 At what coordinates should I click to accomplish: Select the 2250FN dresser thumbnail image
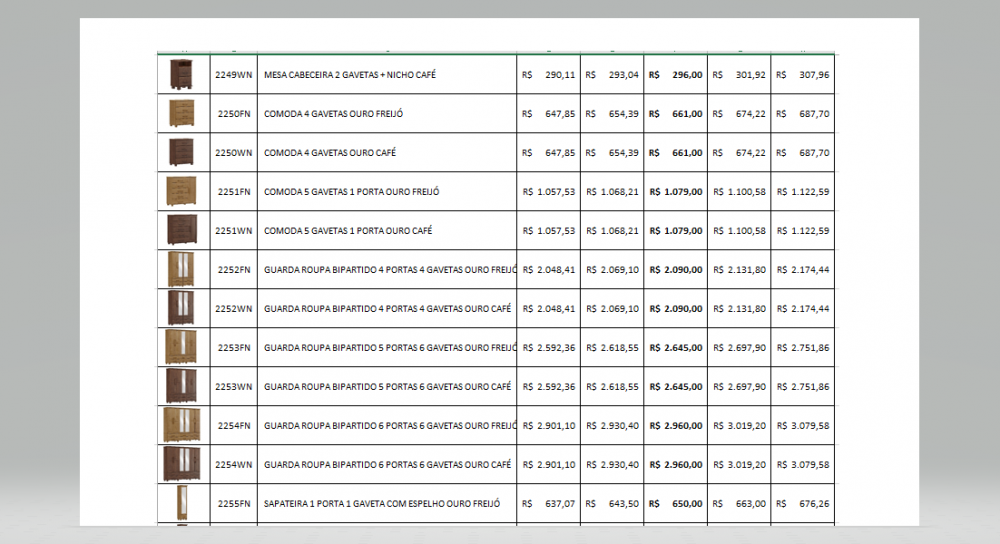[181, 113]
